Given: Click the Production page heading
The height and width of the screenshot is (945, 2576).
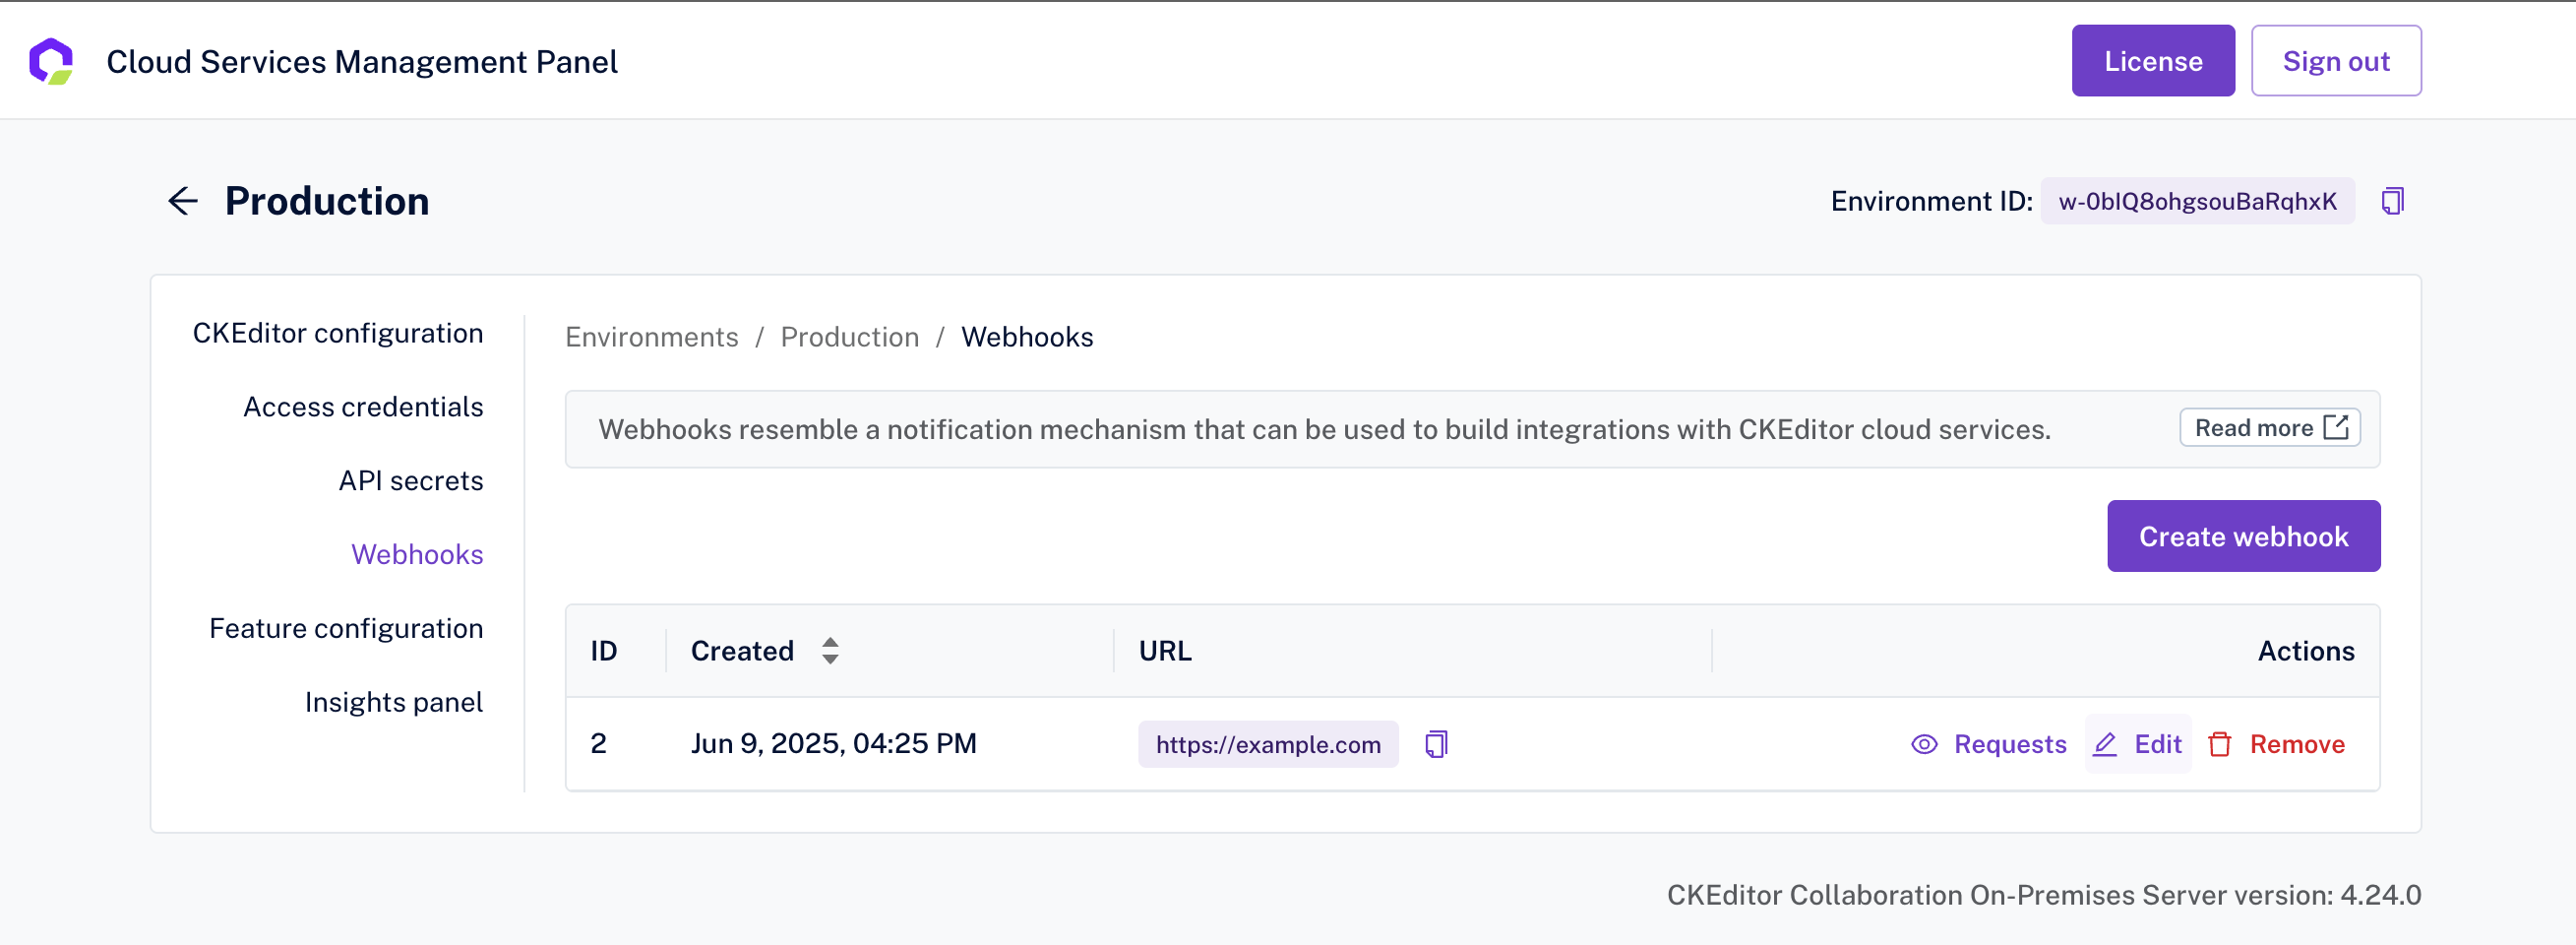Looking at the screenshot, I should 327,201.
